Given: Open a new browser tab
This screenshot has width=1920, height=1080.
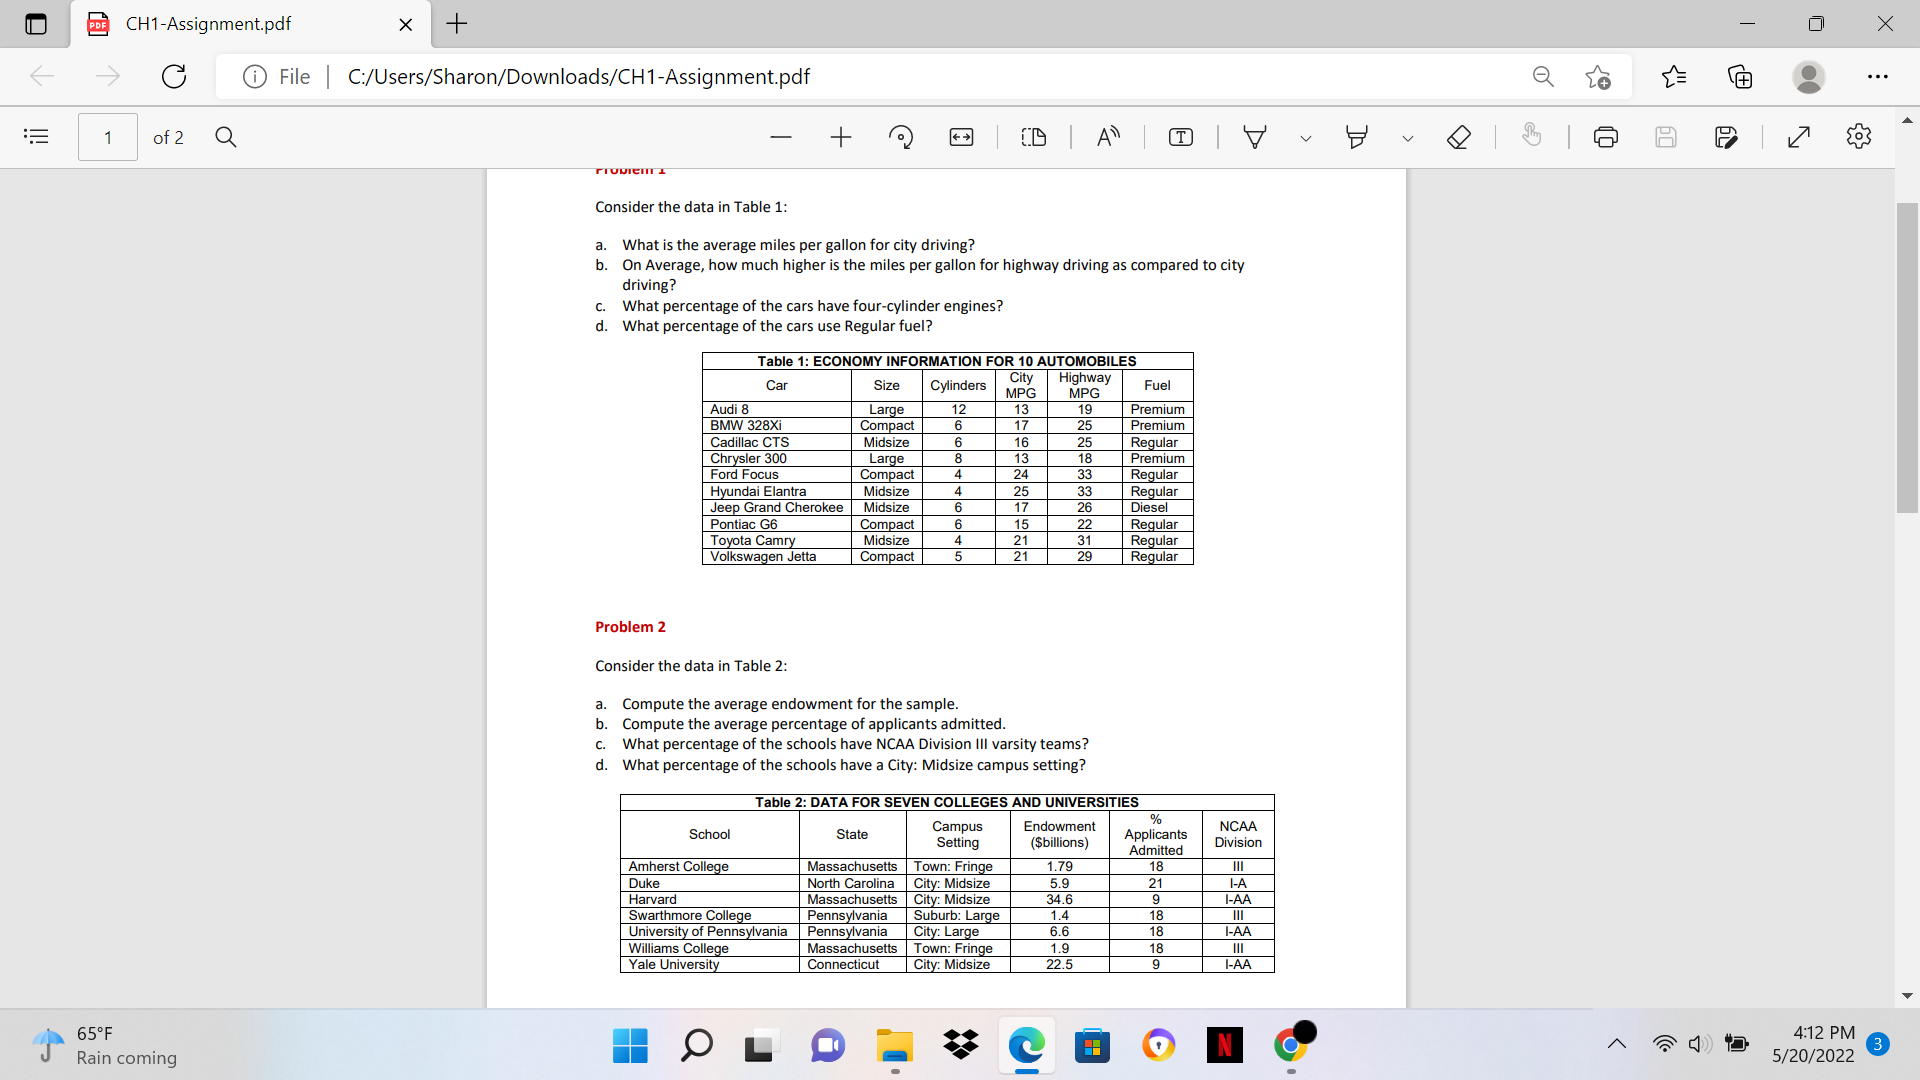Looking at the screenshot, I should coord(457,24).
